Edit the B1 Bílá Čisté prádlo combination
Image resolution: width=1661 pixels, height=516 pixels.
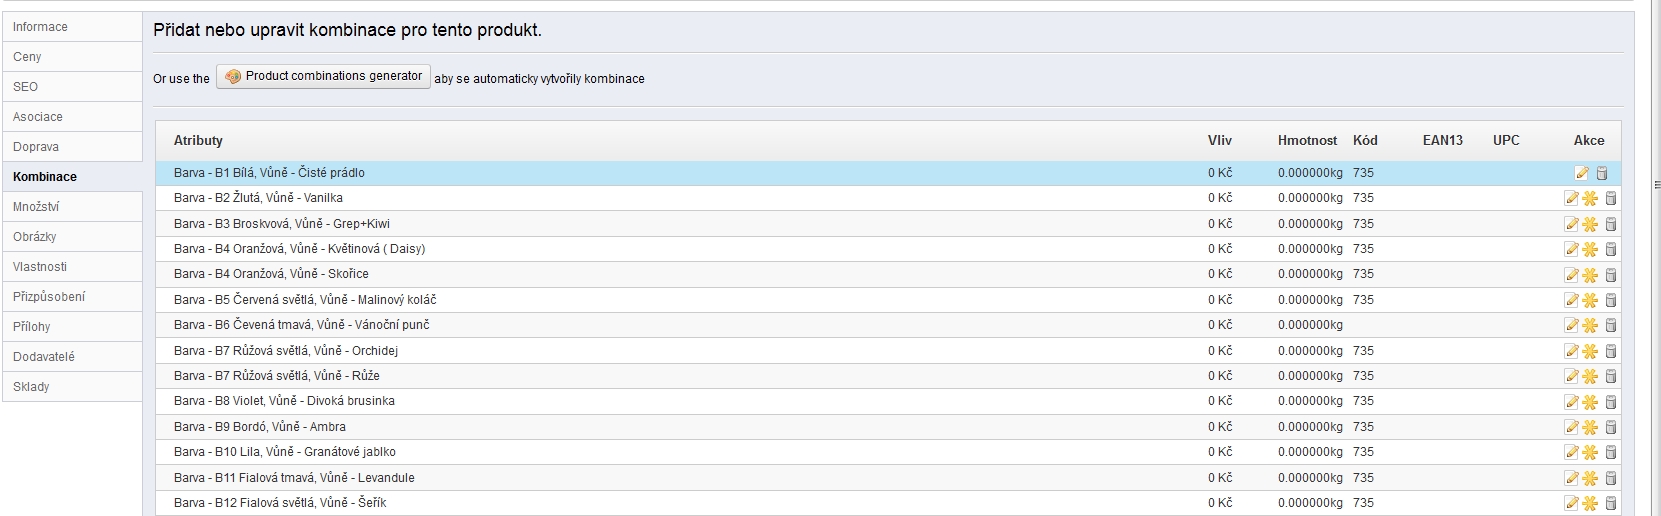coord(1581,173)
